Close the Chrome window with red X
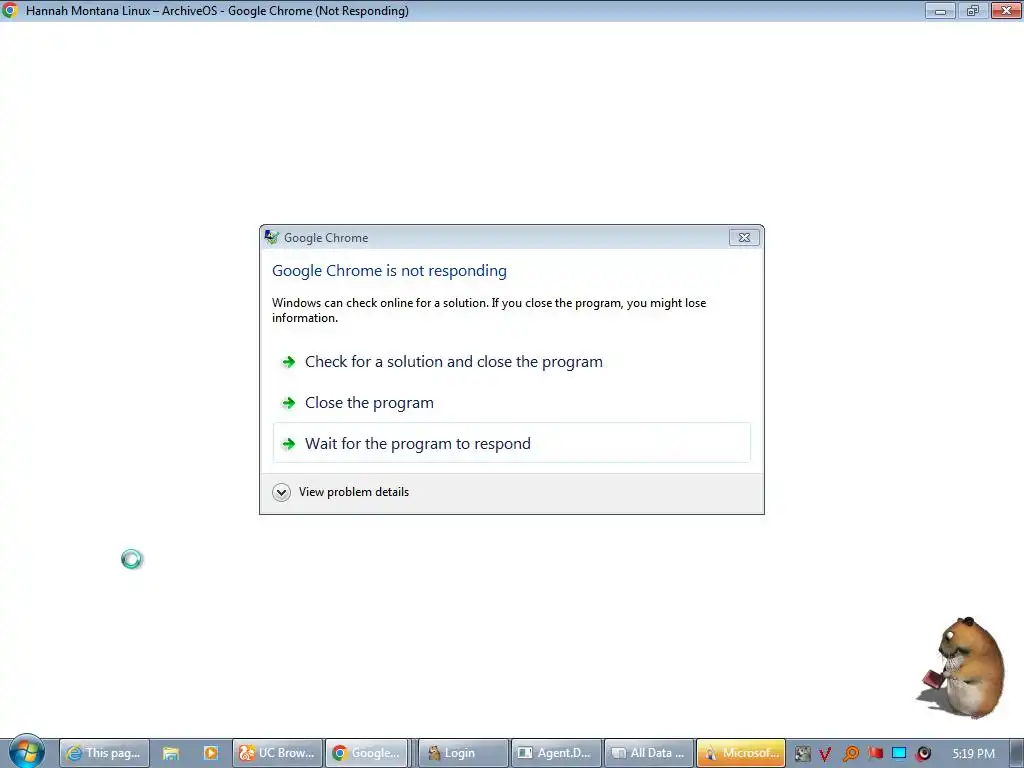 pos(1006,10)
